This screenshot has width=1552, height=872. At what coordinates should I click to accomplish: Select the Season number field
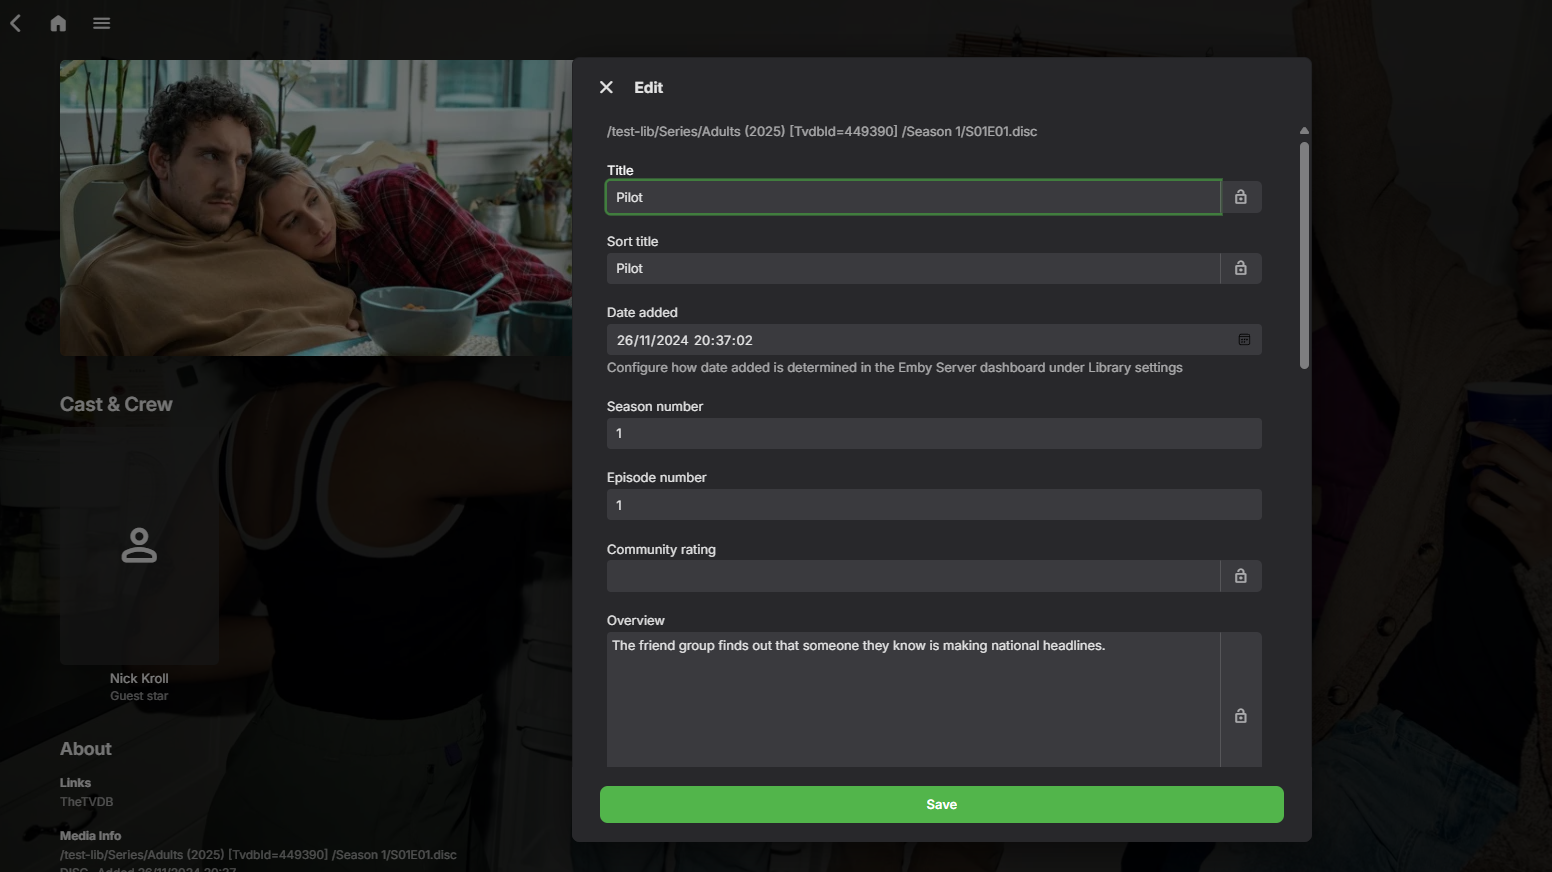pos(934,433)
